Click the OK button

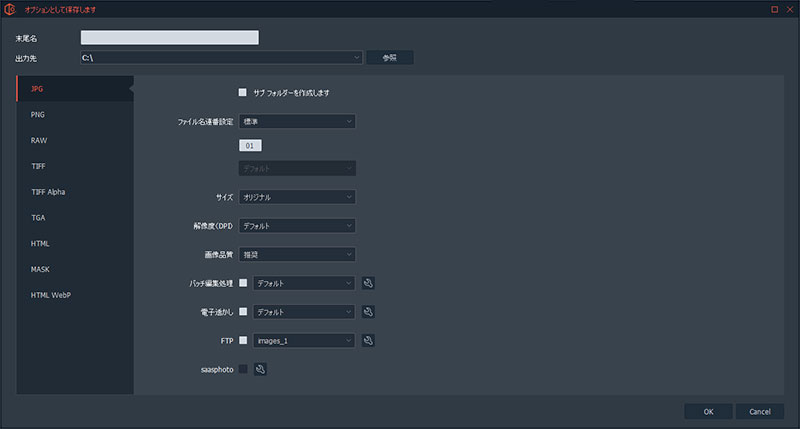pos(708,411)
